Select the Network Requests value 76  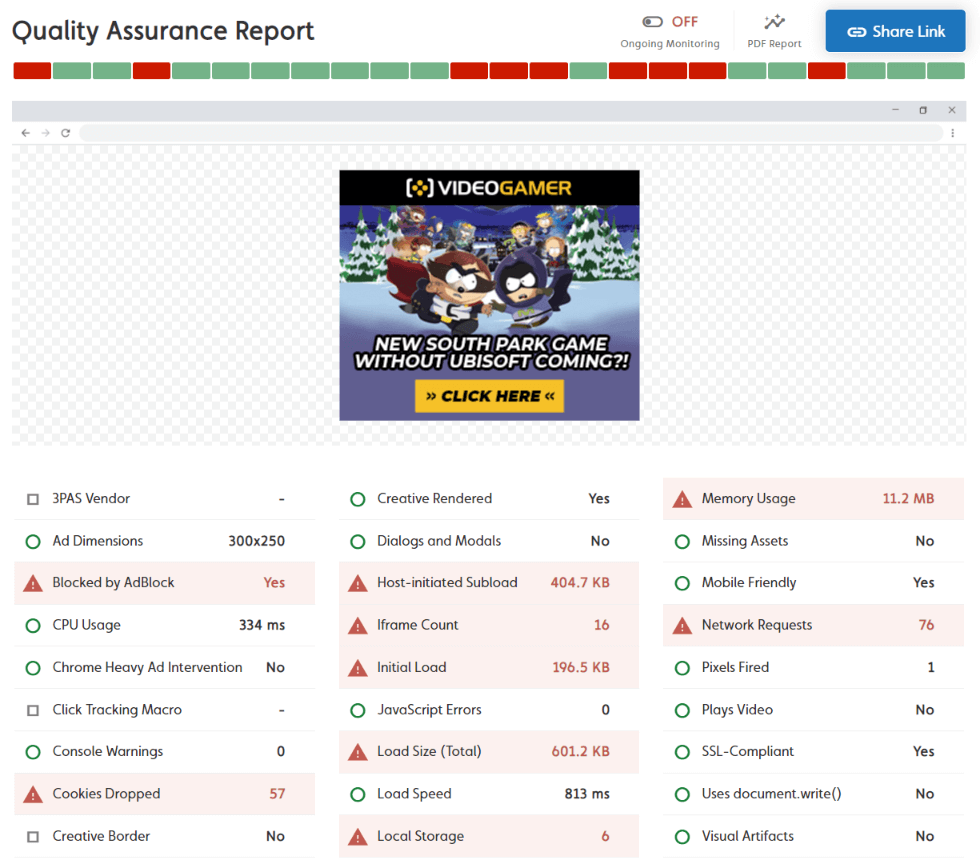[x=926, y=625]
